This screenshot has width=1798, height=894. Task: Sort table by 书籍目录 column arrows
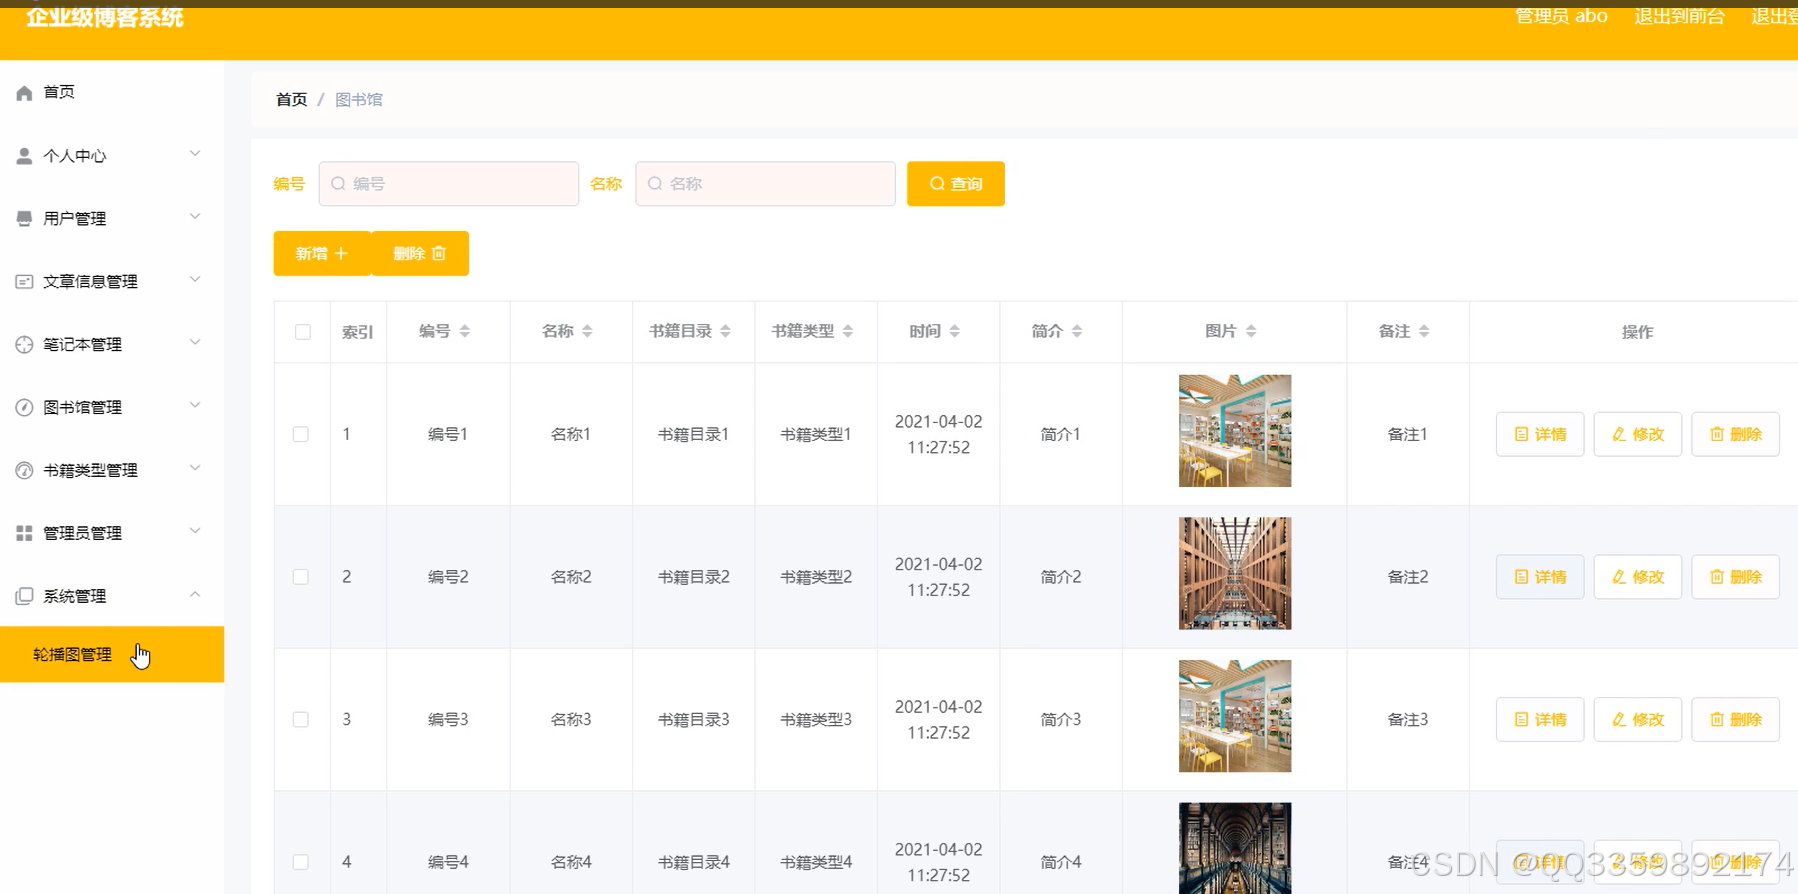726,331
